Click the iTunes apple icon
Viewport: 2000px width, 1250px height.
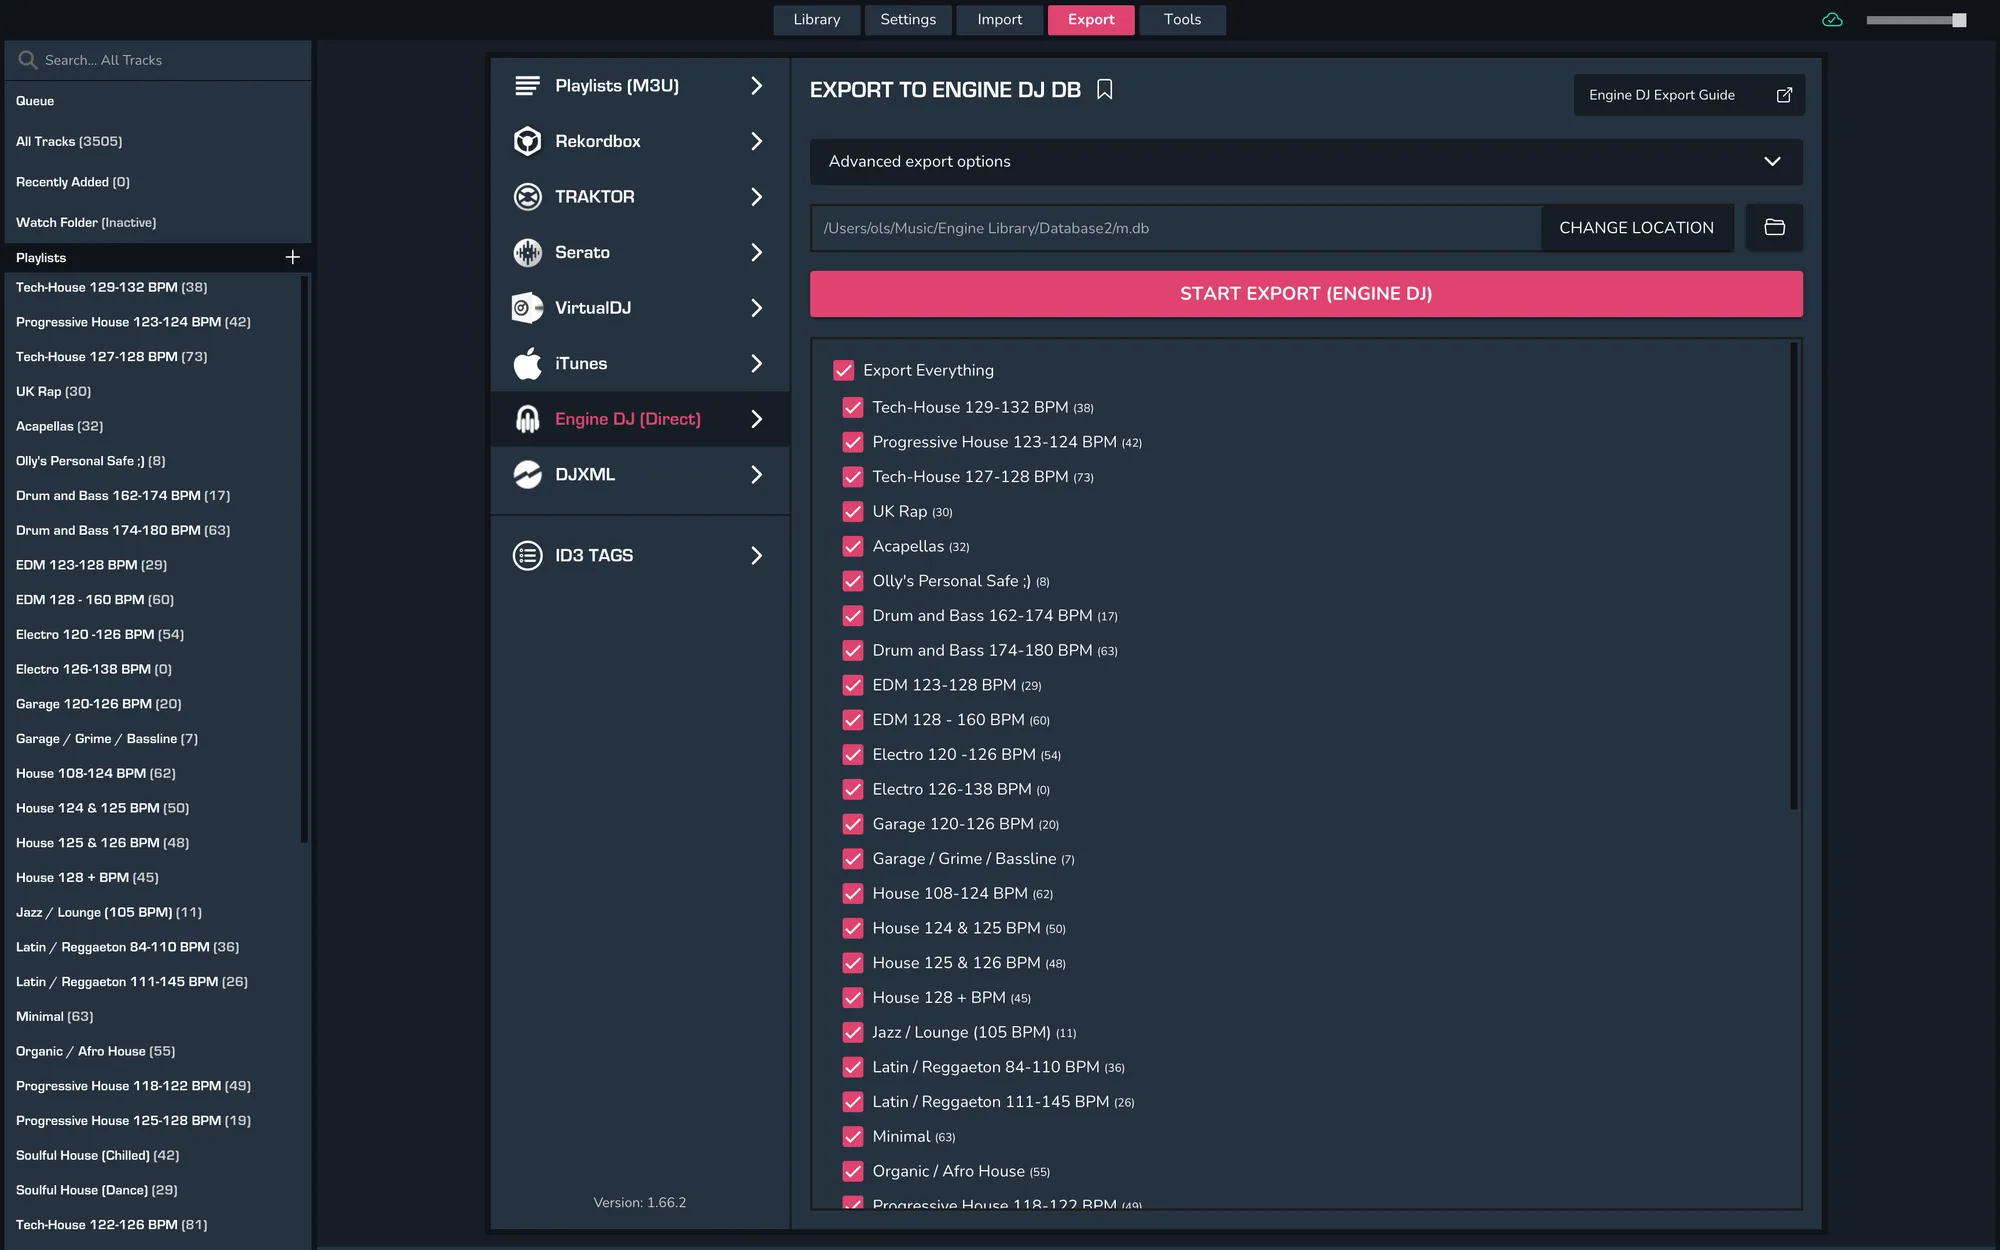point(527,364)
